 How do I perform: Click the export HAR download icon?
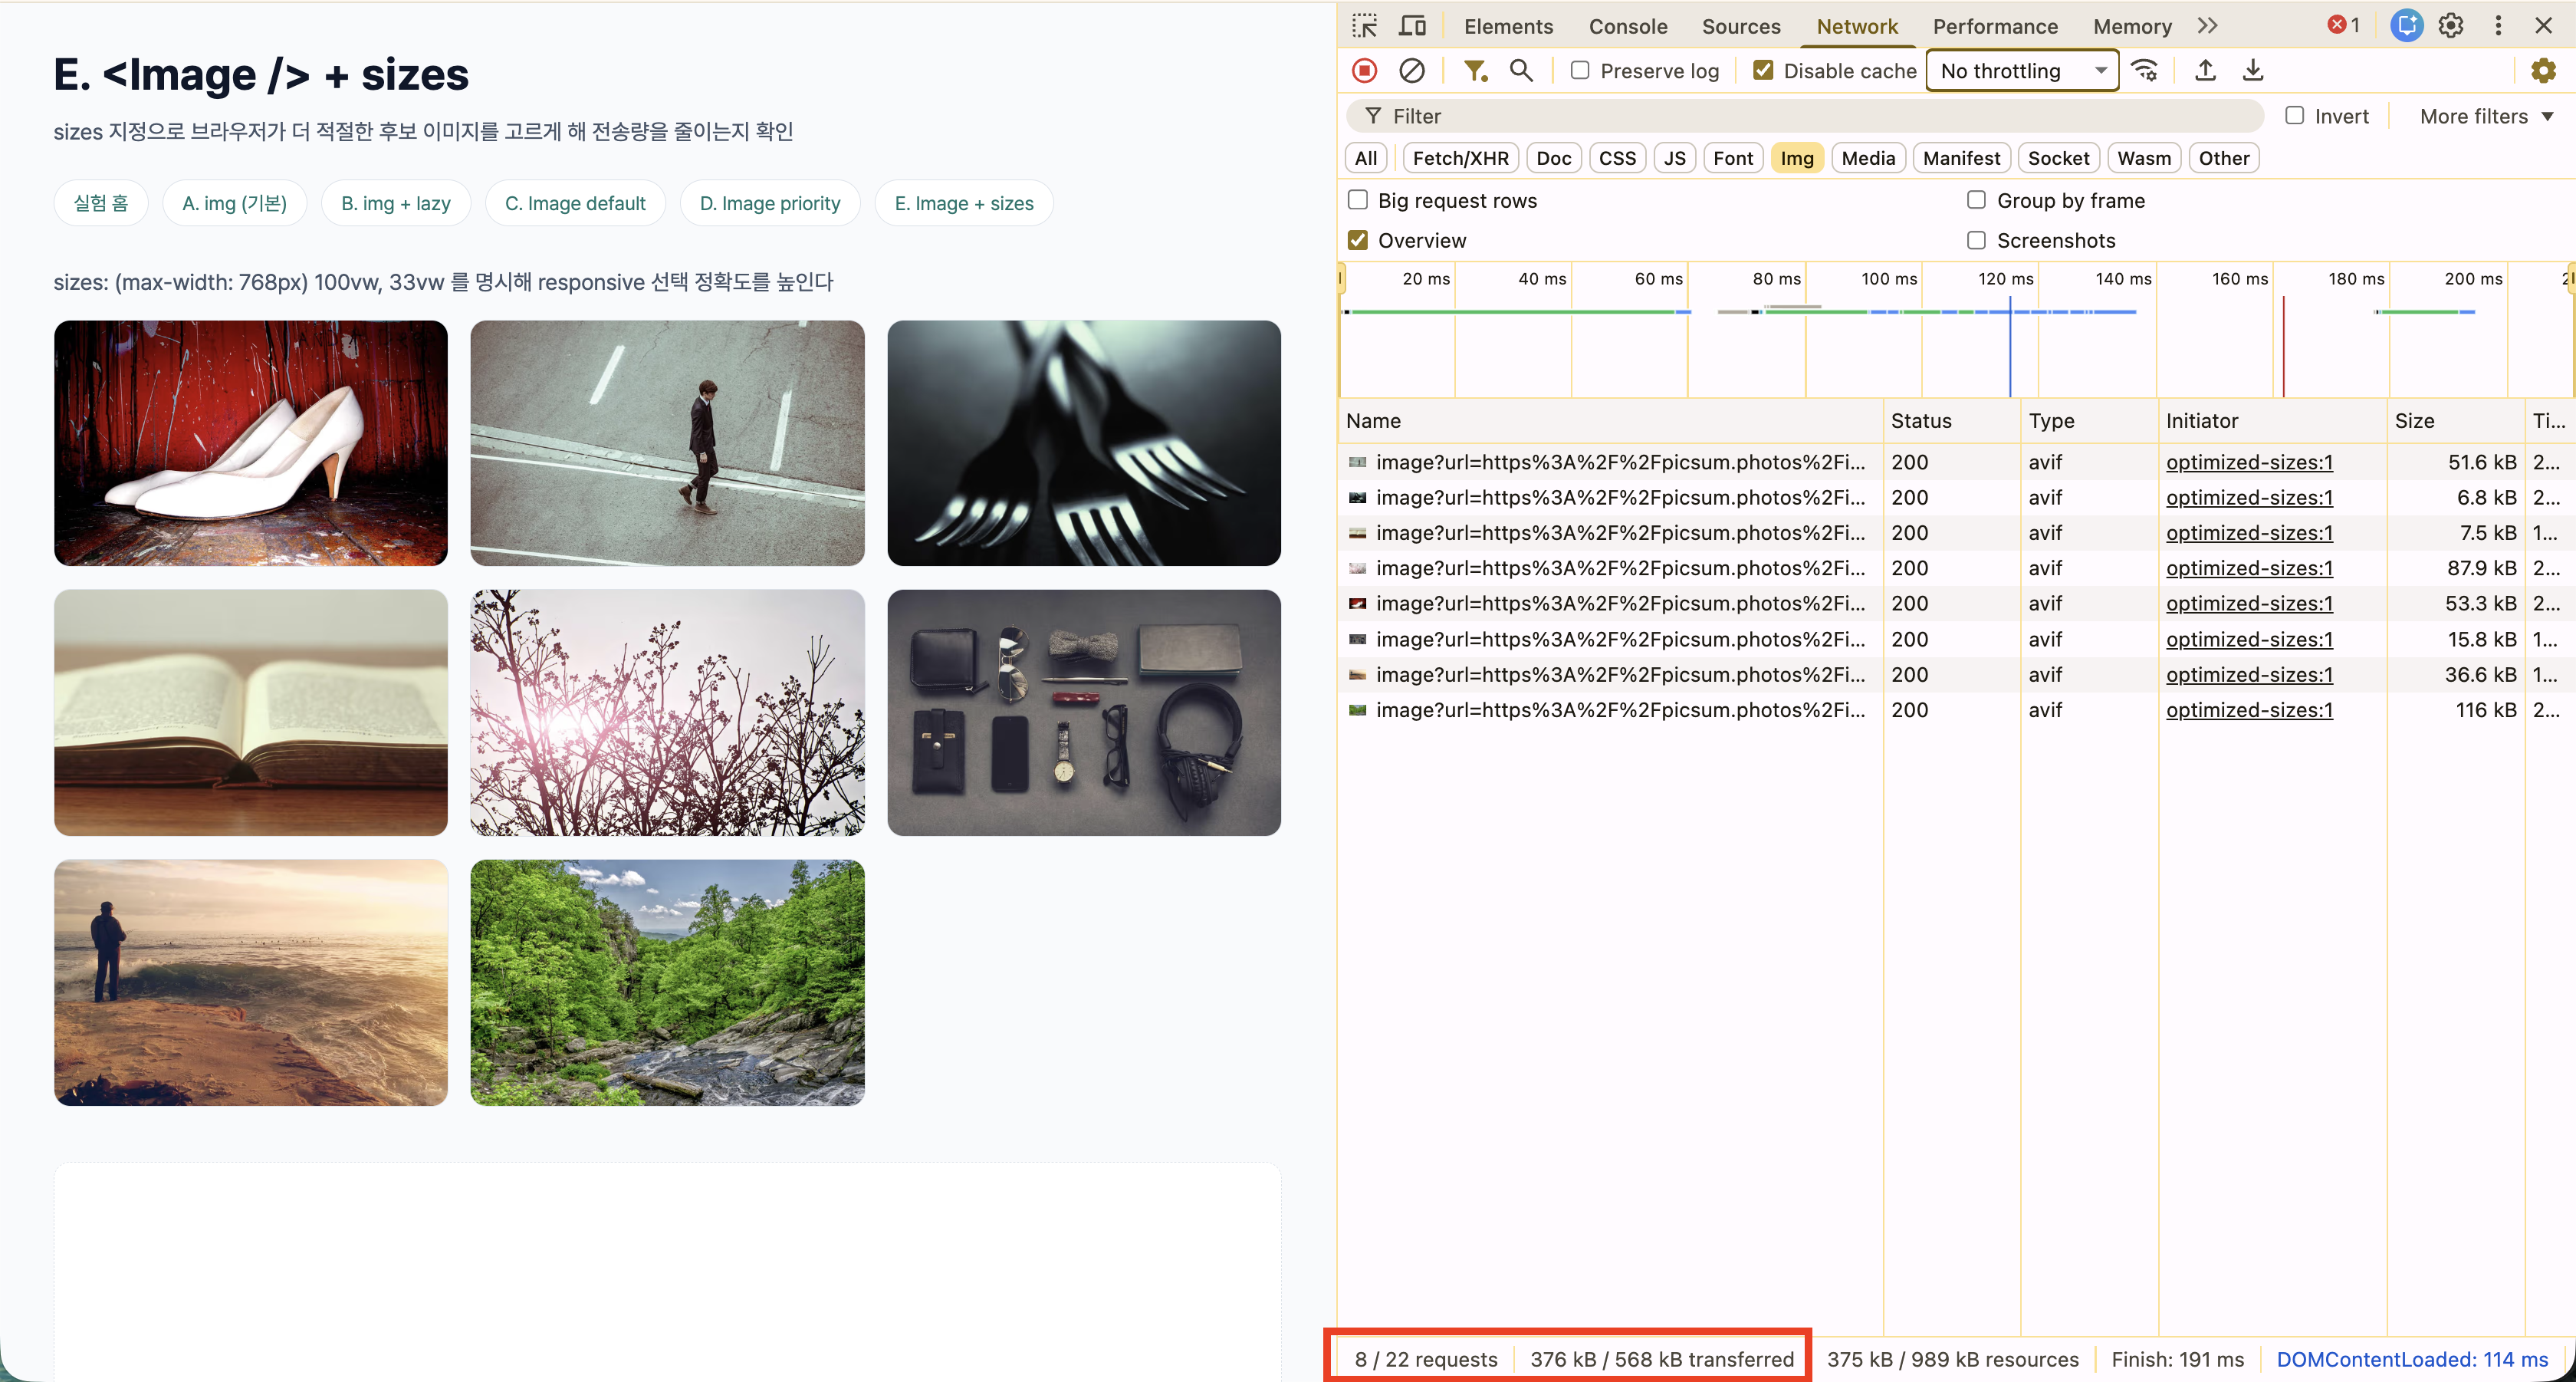click(2252, 71)
